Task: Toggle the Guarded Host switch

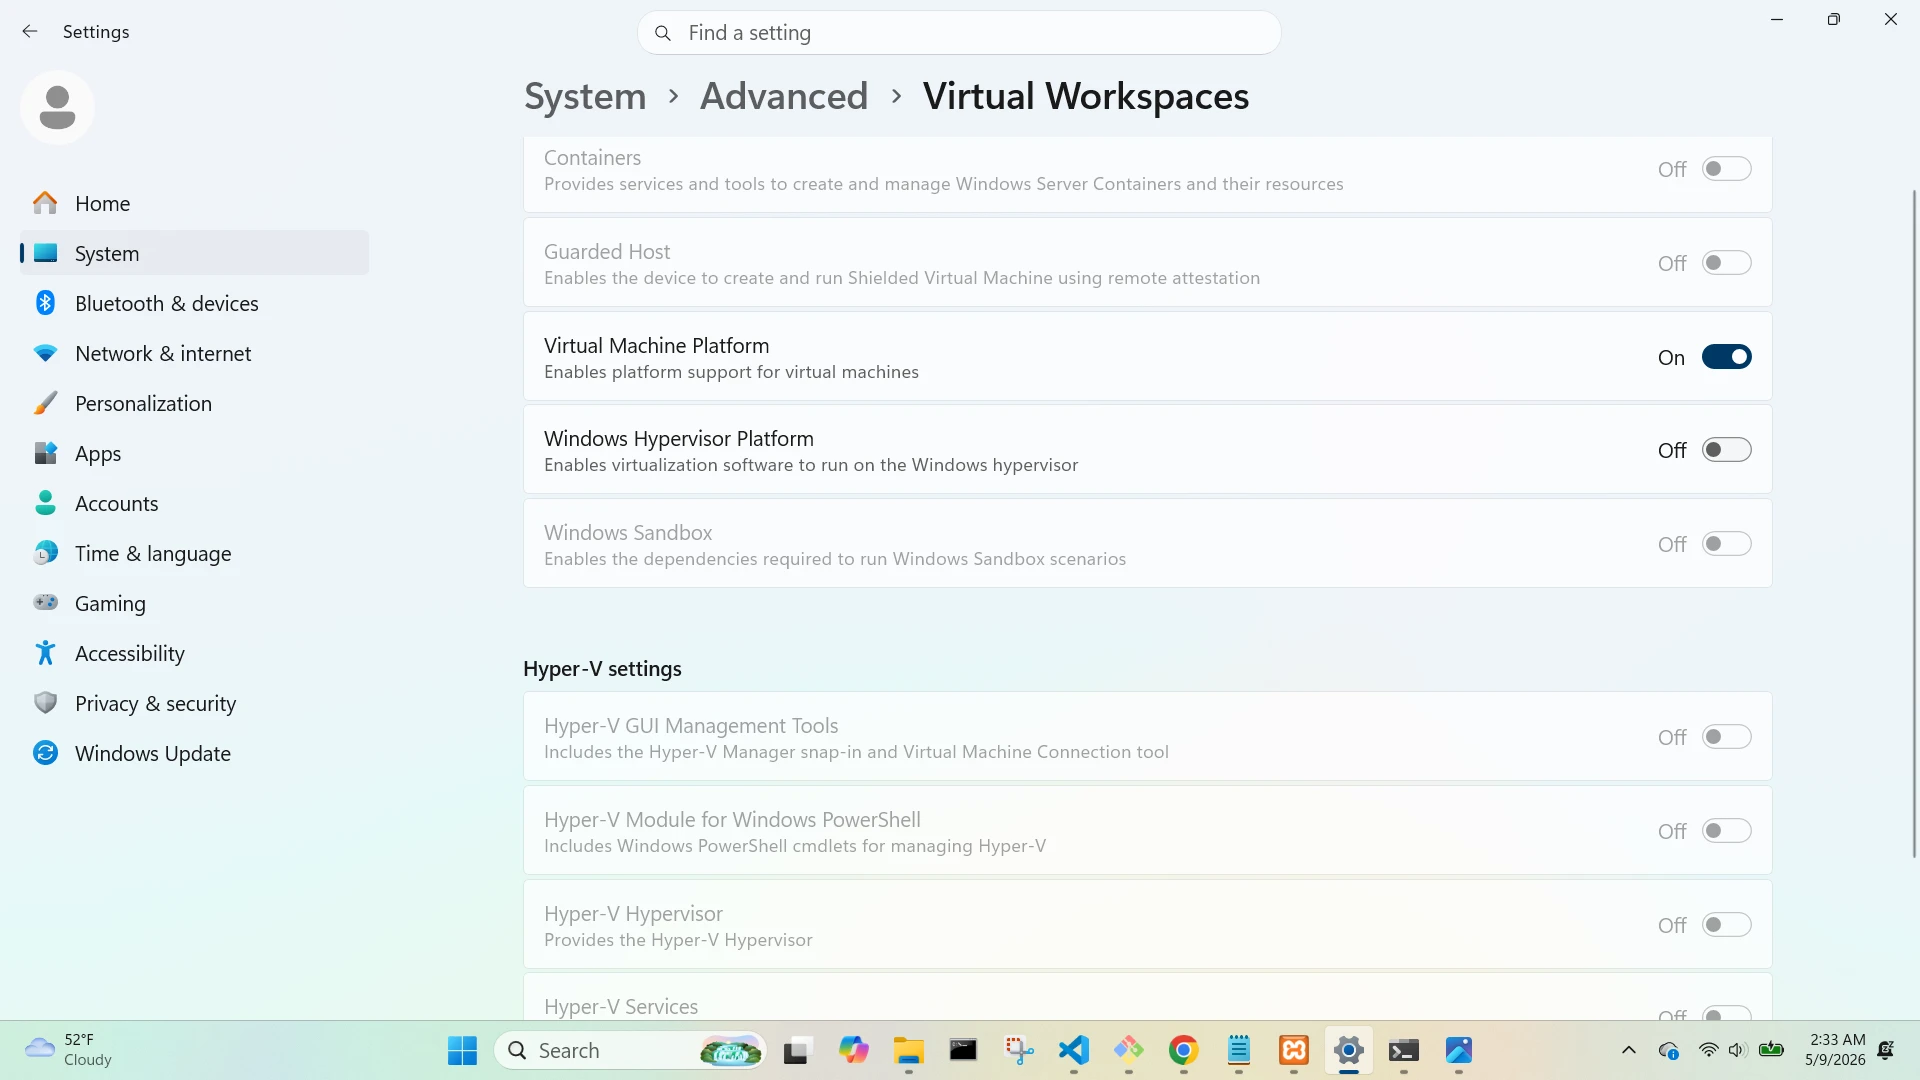Action: coord(1727,263)
